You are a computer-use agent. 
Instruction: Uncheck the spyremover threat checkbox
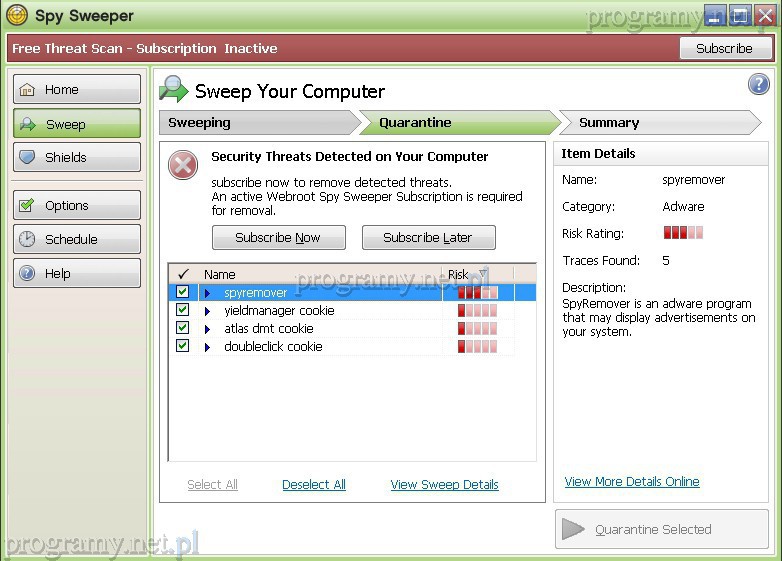point(182,292)
